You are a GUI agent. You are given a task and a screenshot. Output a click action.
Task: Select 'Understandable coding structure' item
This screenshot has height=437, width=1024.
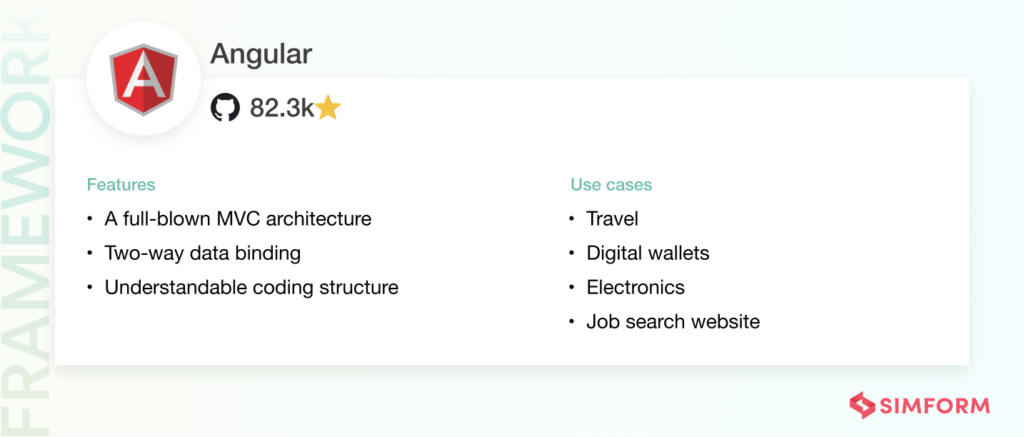pyautogui.click(x=251, y=287)
